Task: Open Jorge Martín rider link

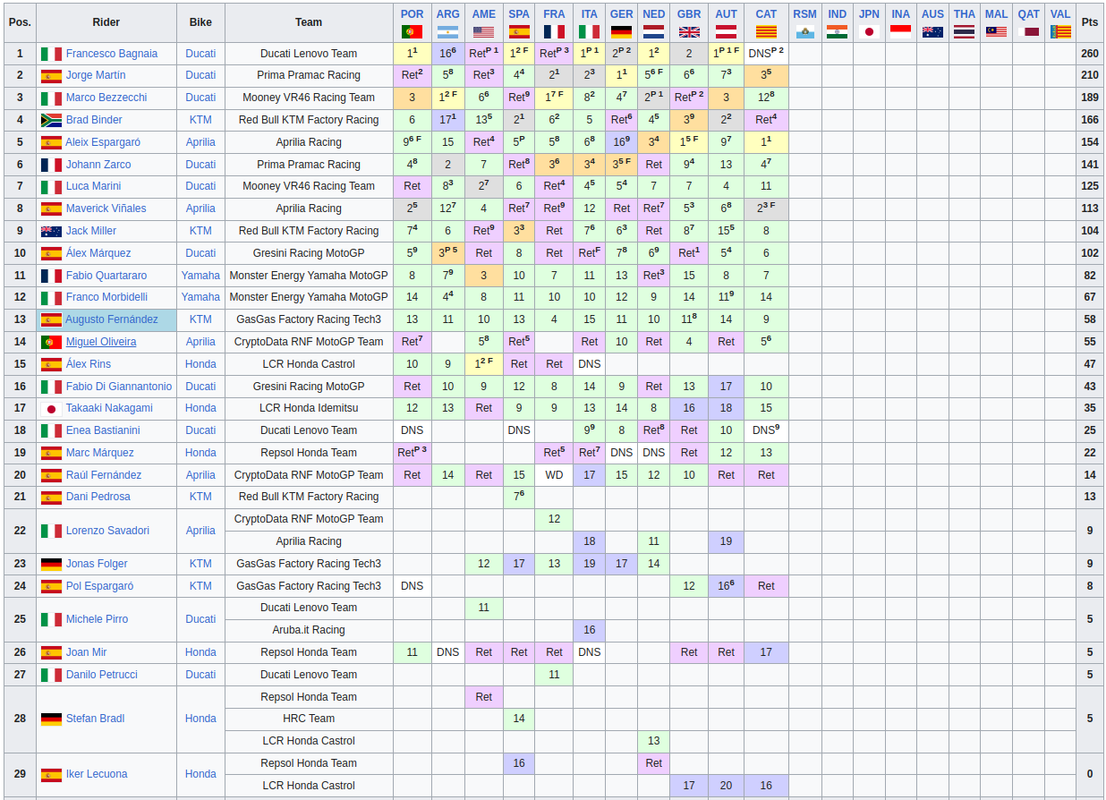Action: (95, 75)
